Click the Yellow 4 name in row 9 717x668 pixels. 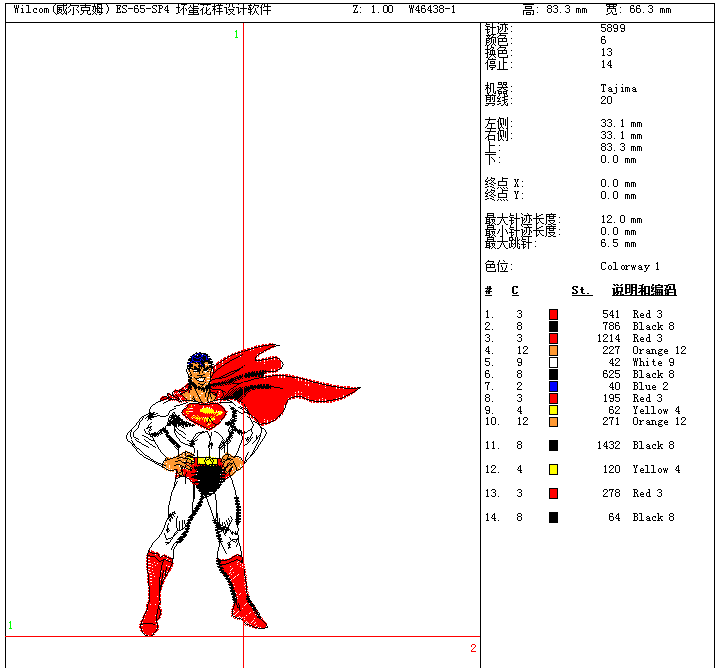(656, 411)
